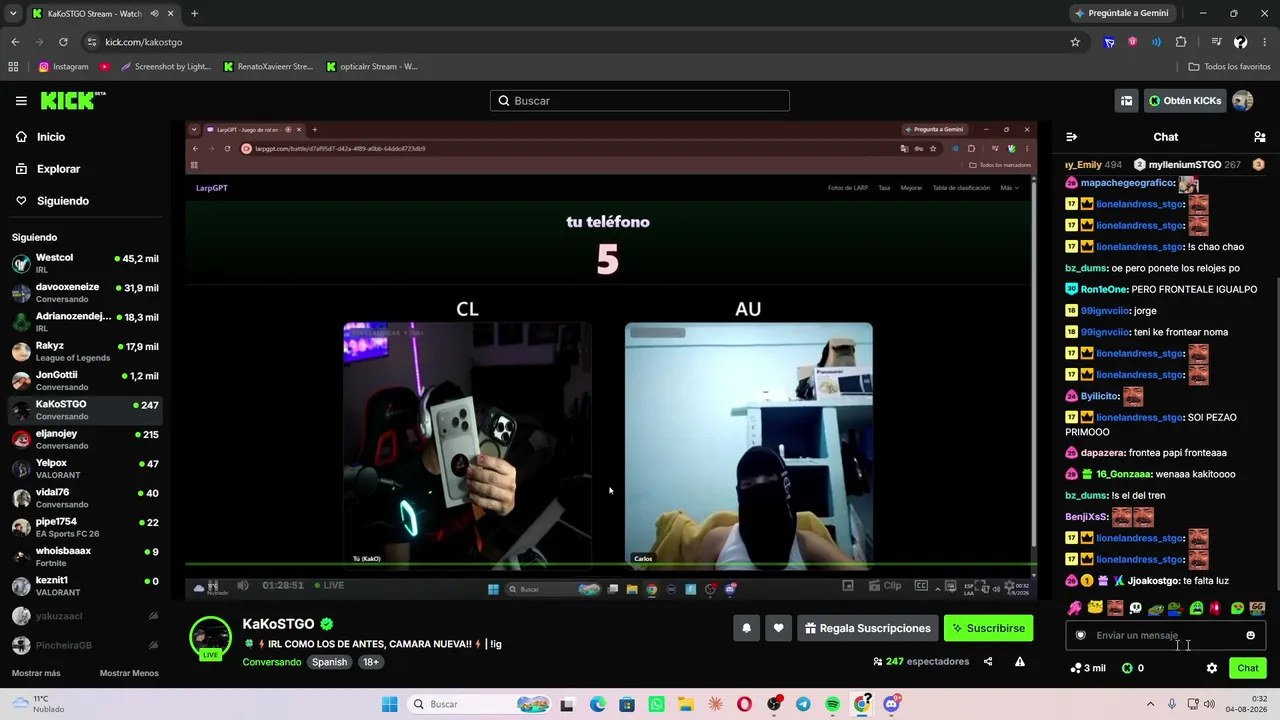Click the notification bell for KaKoSTGO
The height and width of the screenshot is (720, 1280).
click(746, 628)
